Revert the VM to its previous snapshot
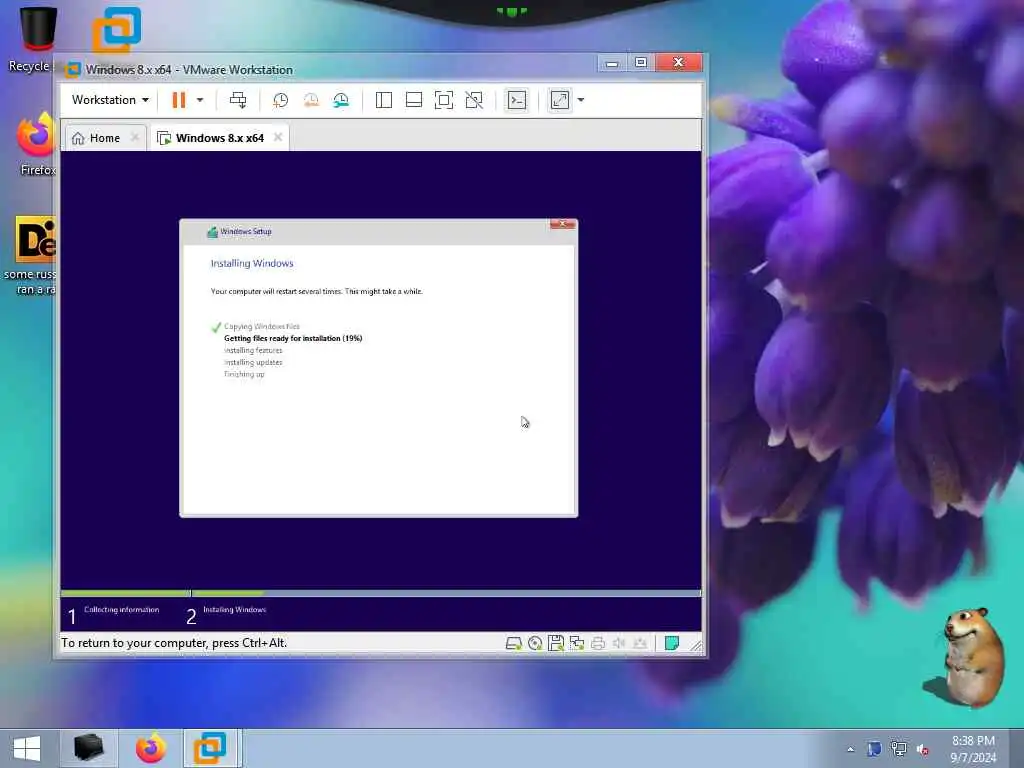Image resolution: width=1024 pixels, height=768 pixels. (x=311, y=100)
